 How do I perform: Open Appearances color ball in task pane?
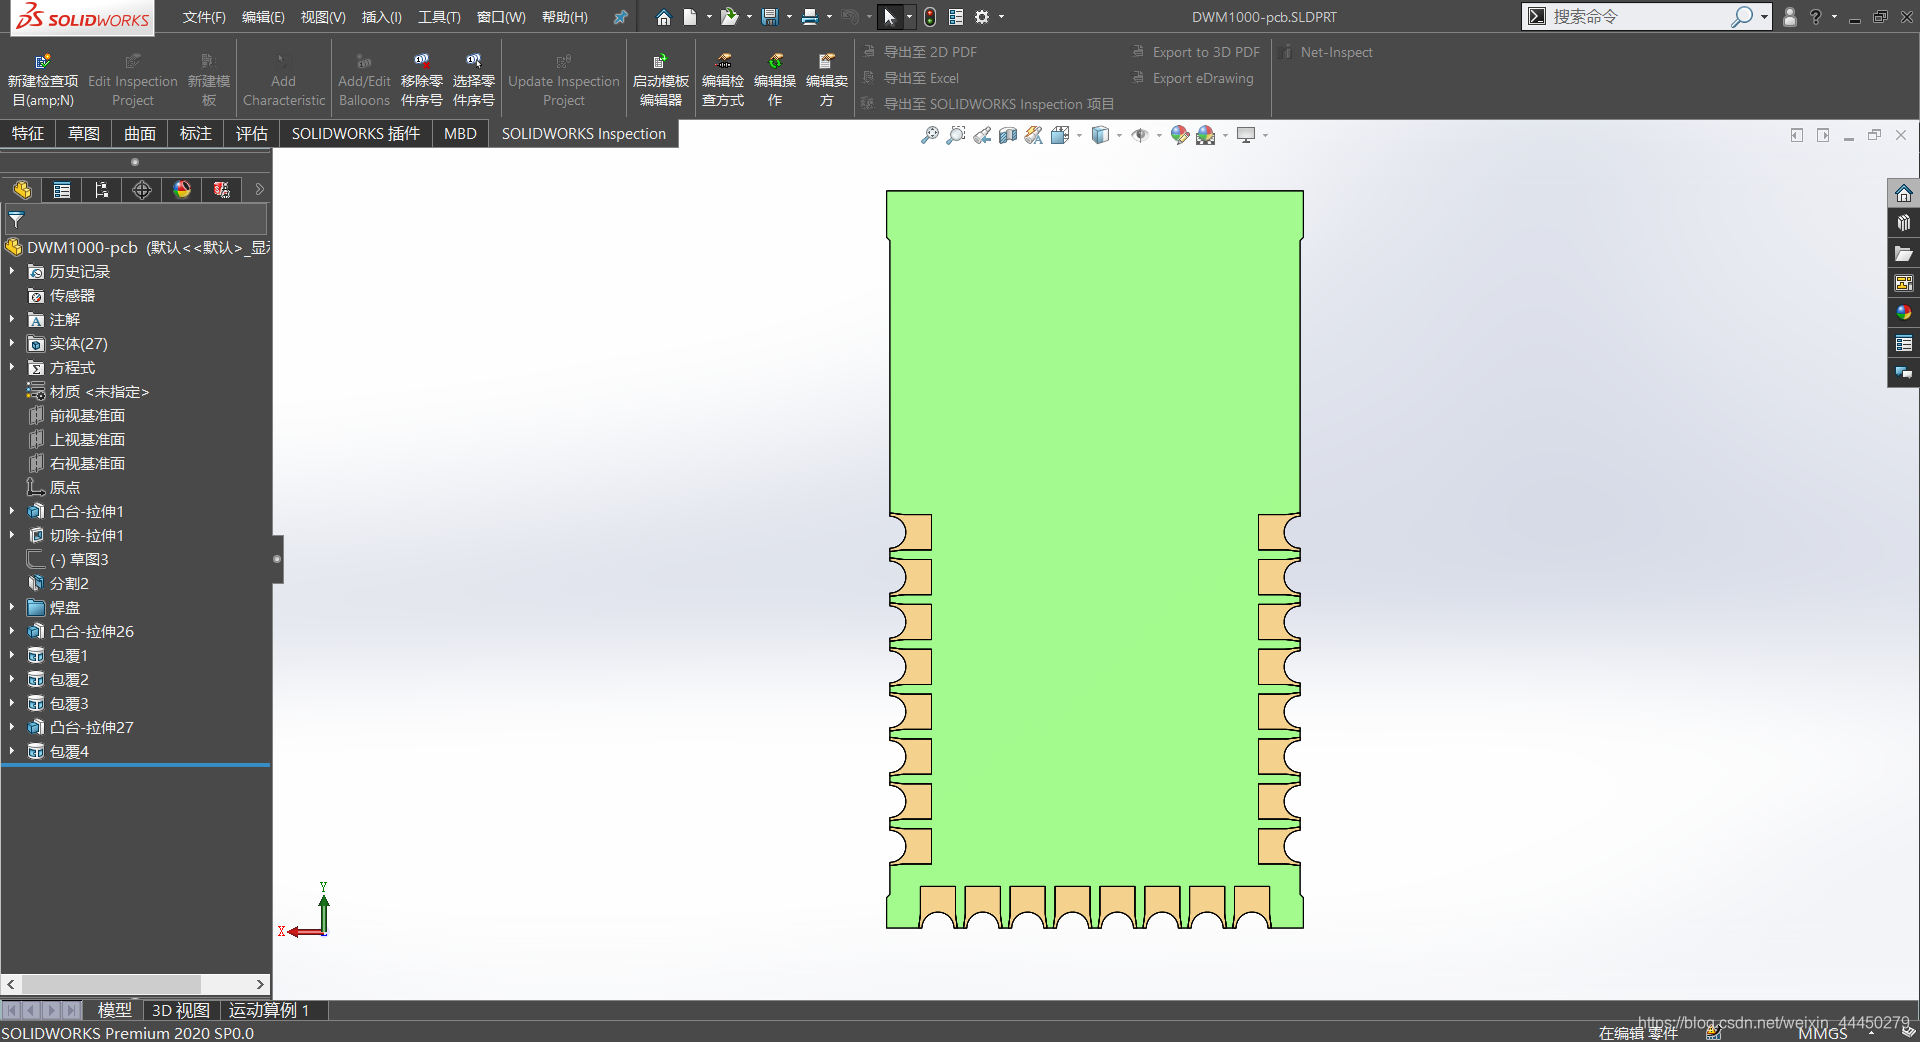point(1903,313)
